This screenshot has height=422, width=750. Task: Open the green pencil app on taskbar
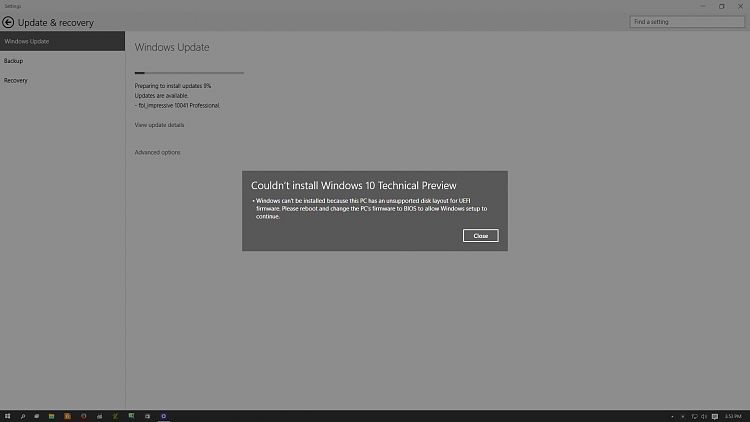tap(115, 416)
